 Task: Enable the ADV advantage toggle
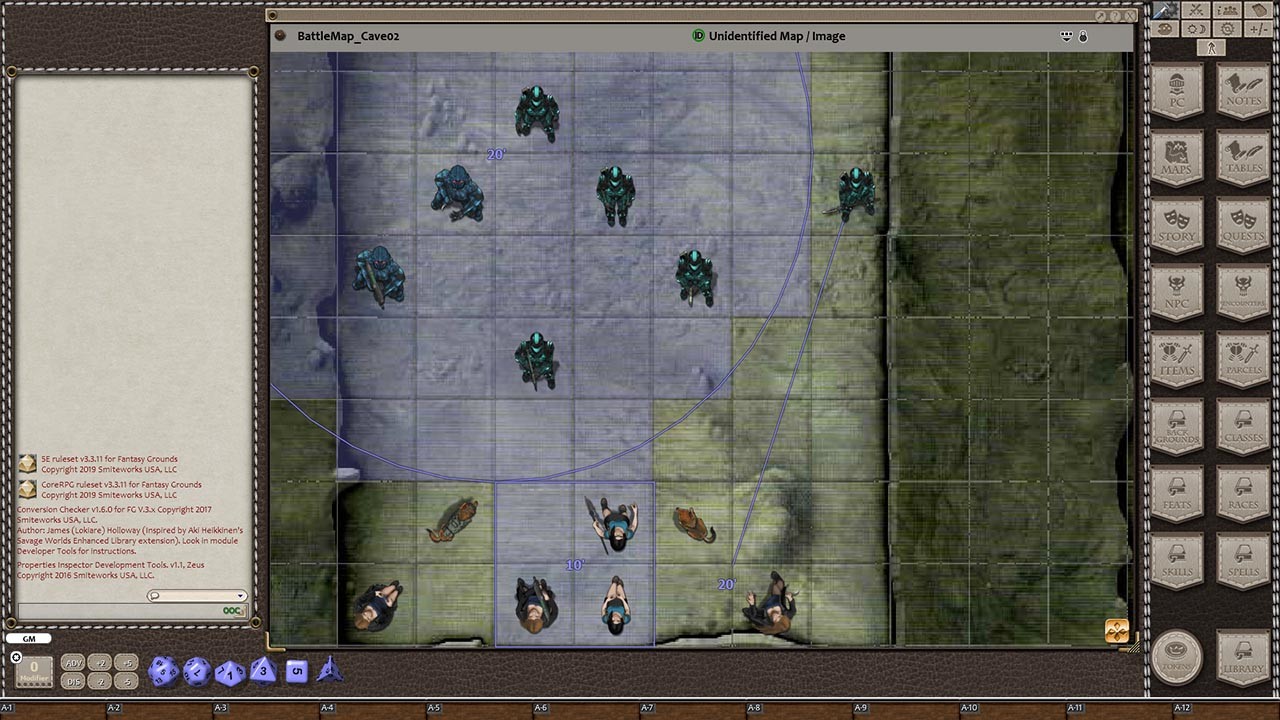pos(72,663)
